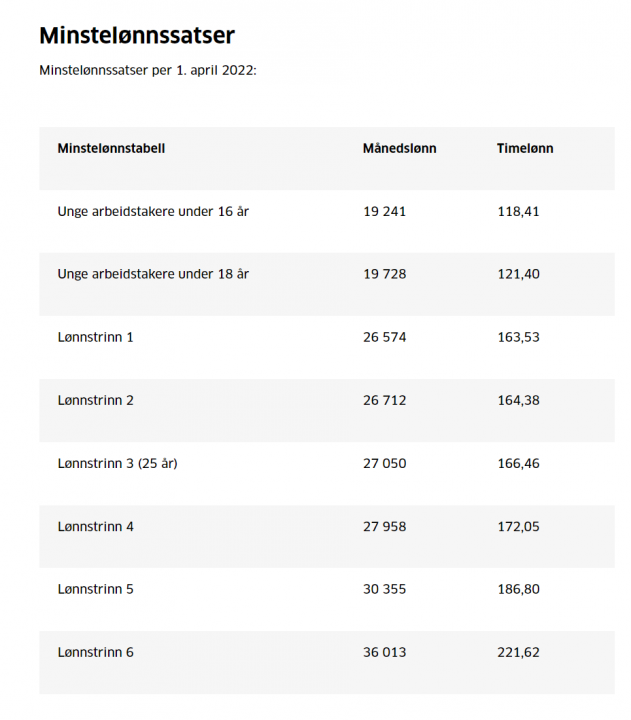
Task: Click hourly wage value 221,62
Action: click(518, 652)
